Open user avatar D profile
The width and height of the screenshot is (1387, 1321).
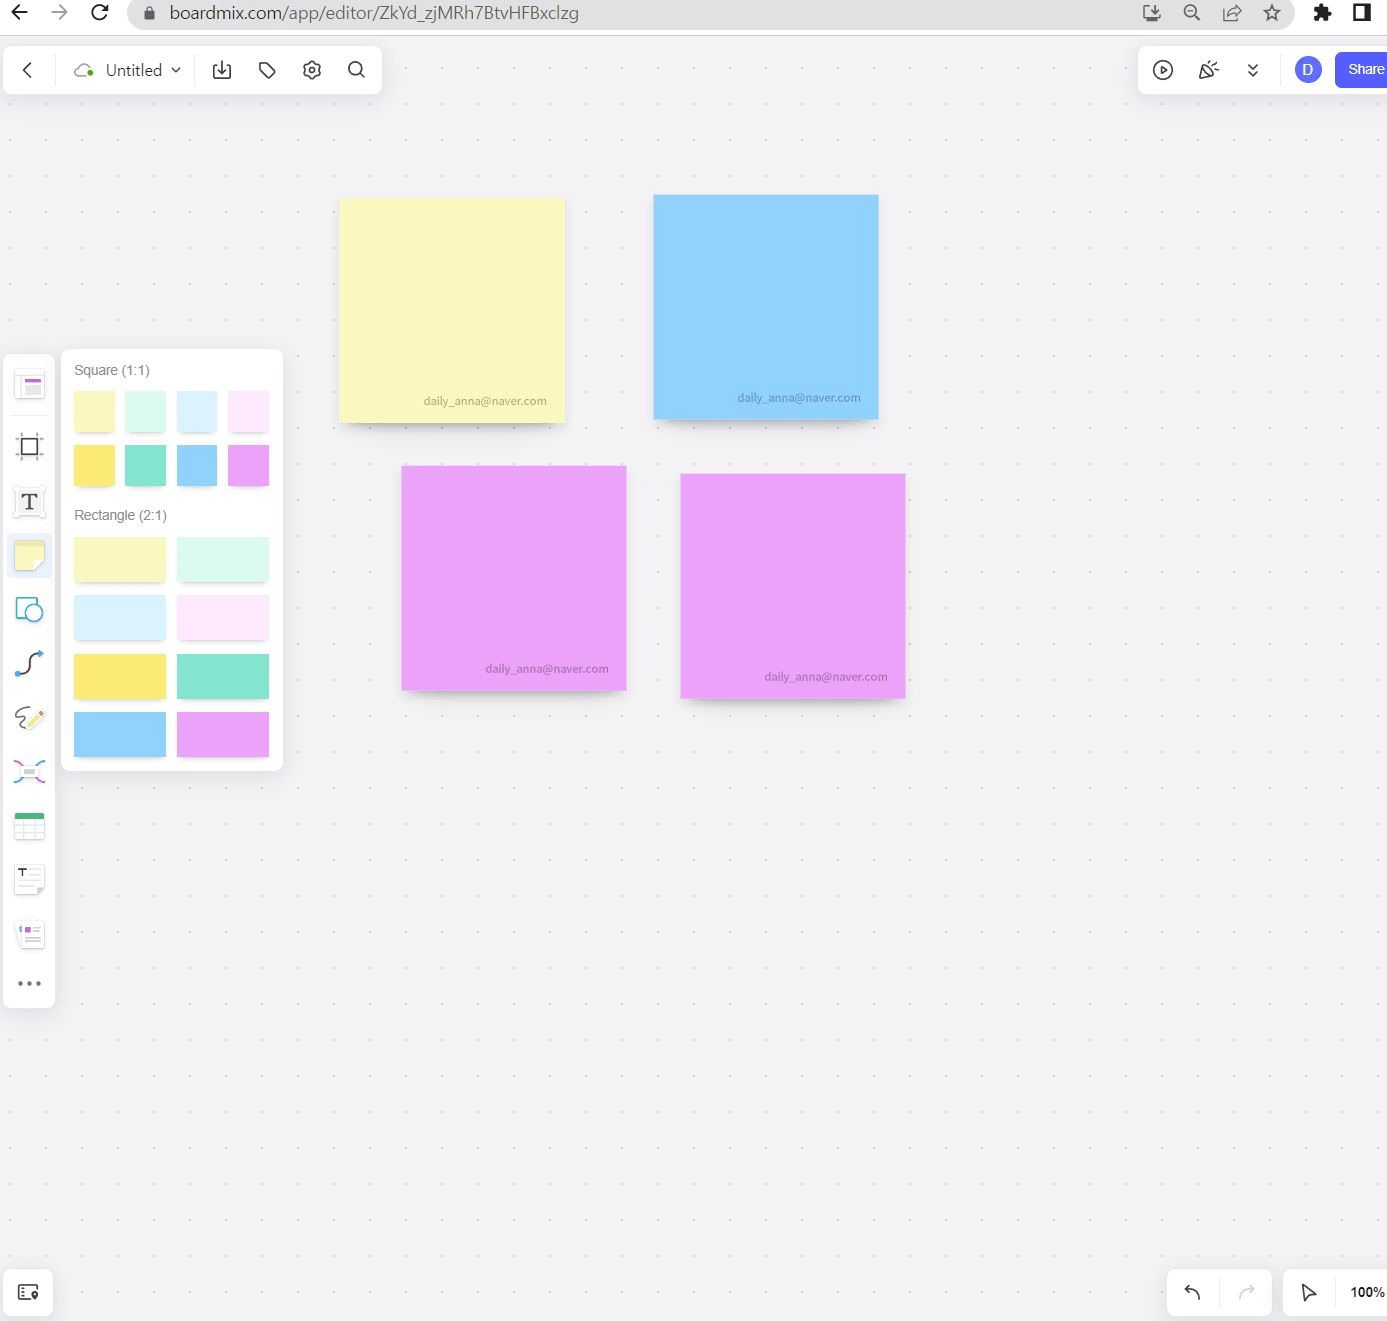coord(1308,70)
